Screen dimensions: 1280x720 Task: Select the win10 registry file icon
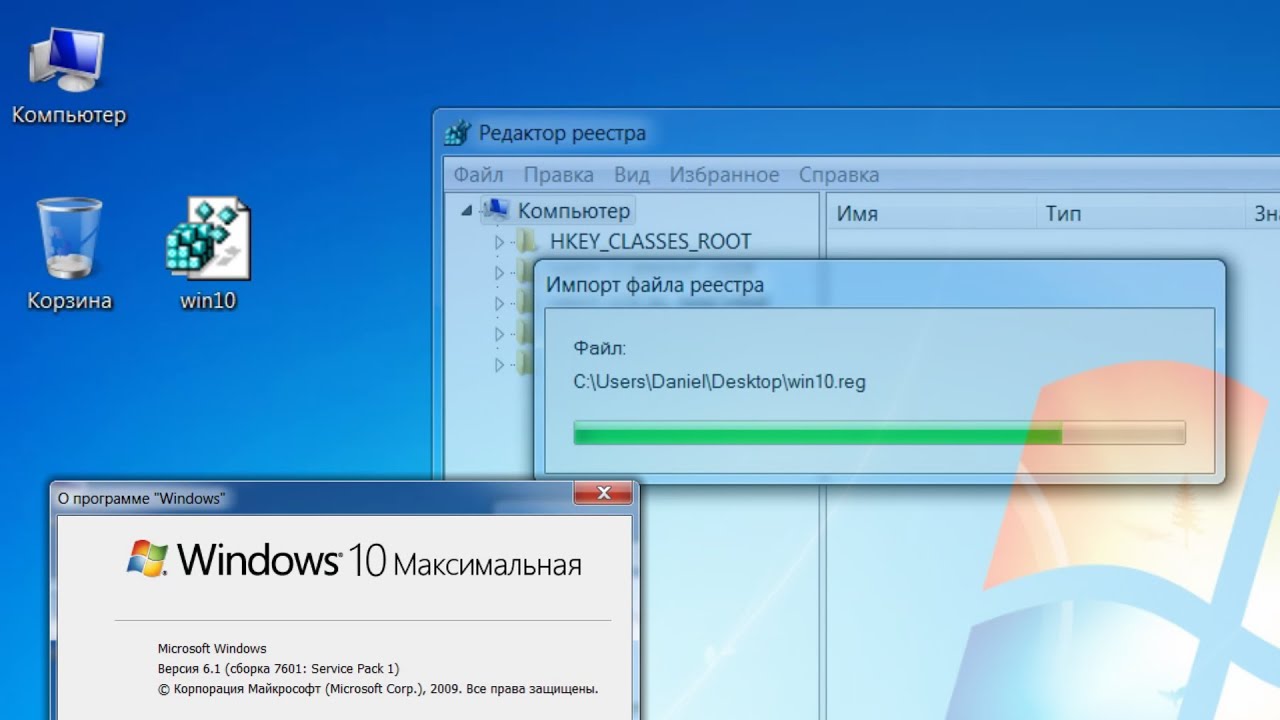click(208, 254)
